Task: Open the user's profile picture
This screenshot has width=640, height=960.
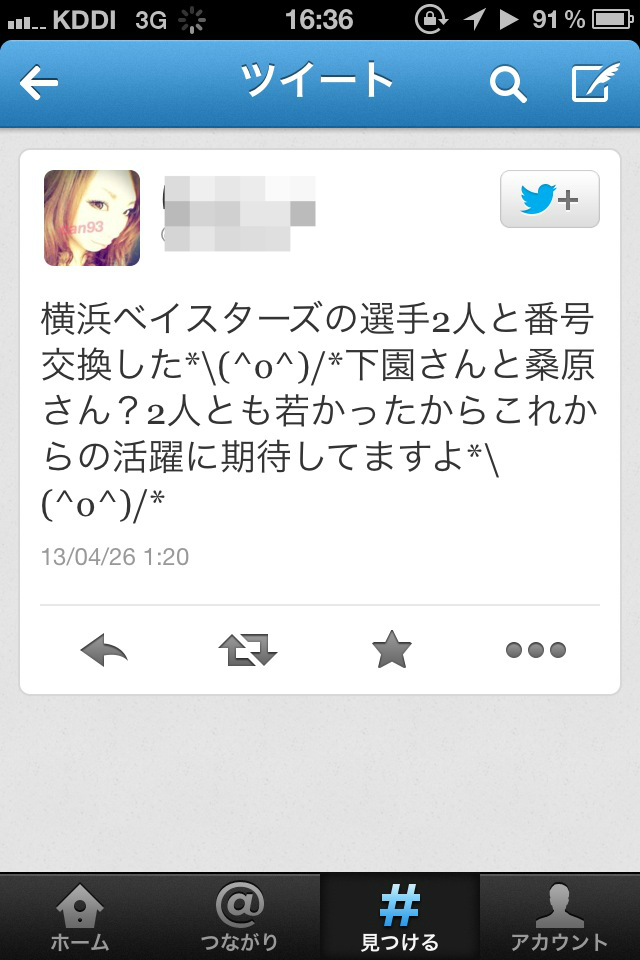Action: [92, 218]
